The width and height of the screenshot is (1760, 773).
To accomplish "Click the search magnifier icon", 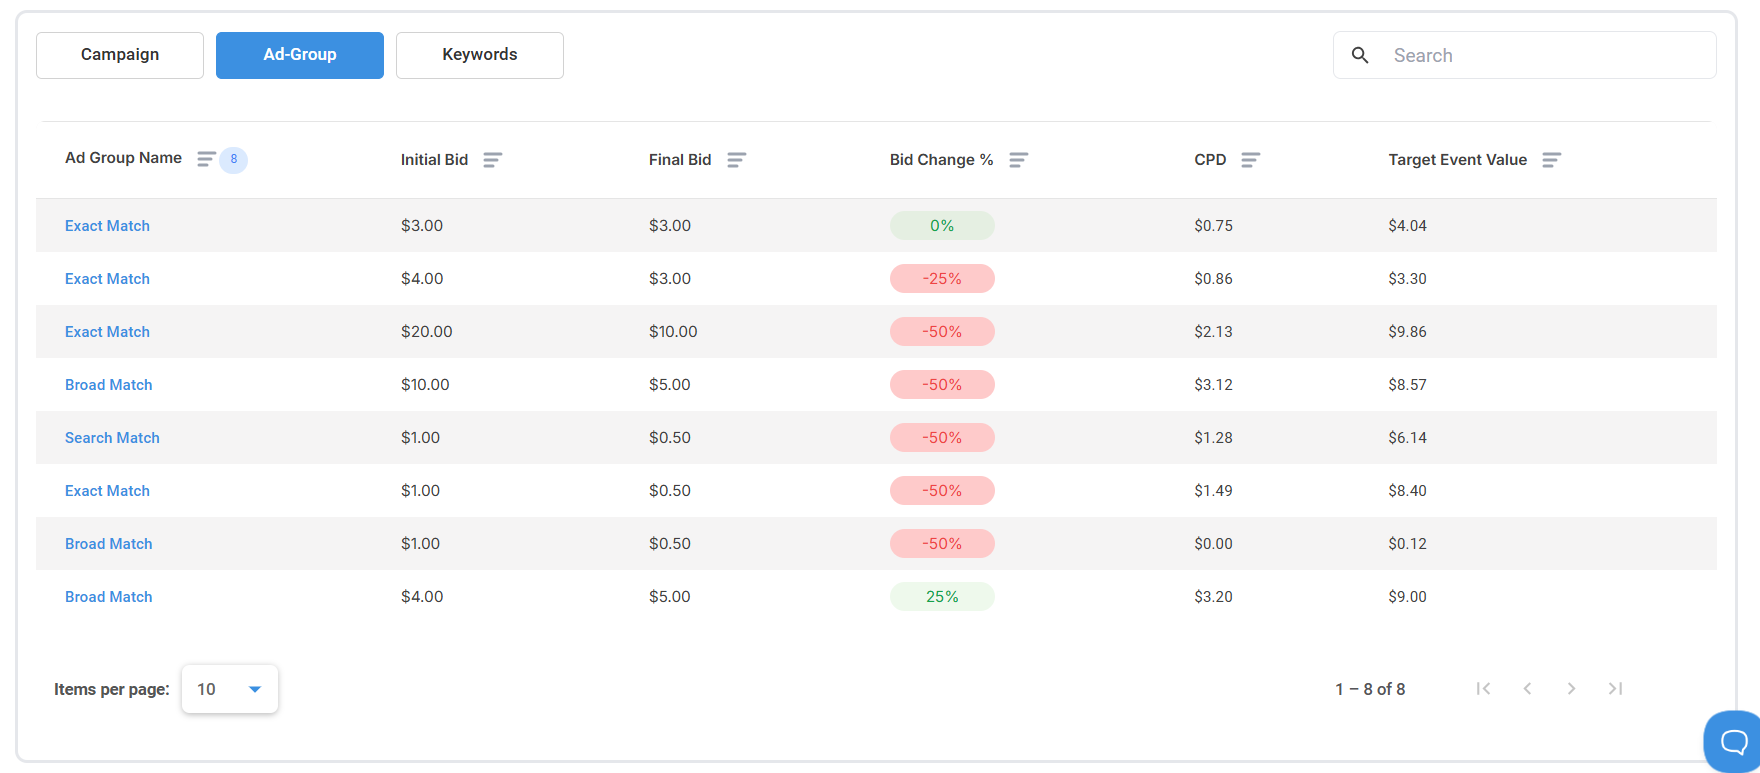I will click(1360, 55).
